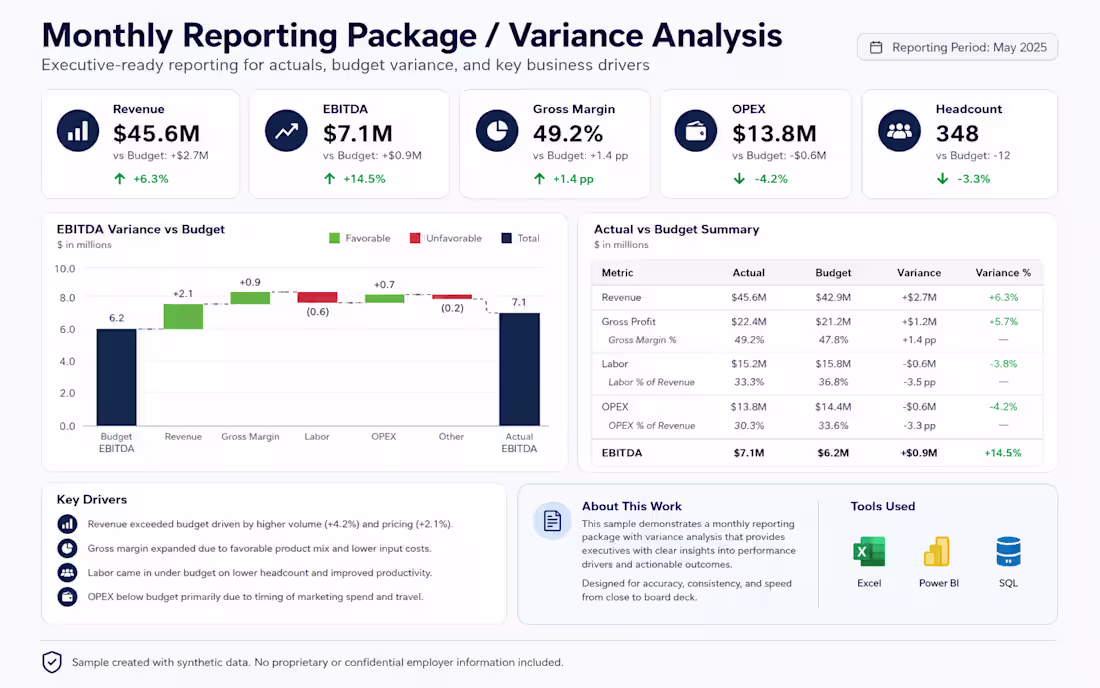Image resolution: width=1100 pixels, height=688 pixels.
Task: Click the document icon beside About This Work
Action: click(552, 520)
